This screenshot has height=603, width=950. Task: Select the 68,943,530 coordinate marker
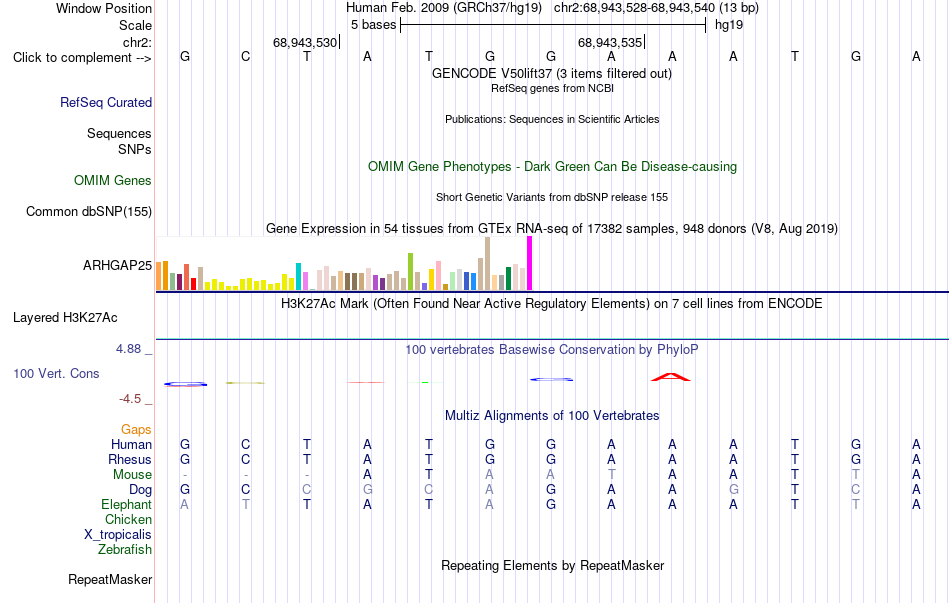coord(305,42)
